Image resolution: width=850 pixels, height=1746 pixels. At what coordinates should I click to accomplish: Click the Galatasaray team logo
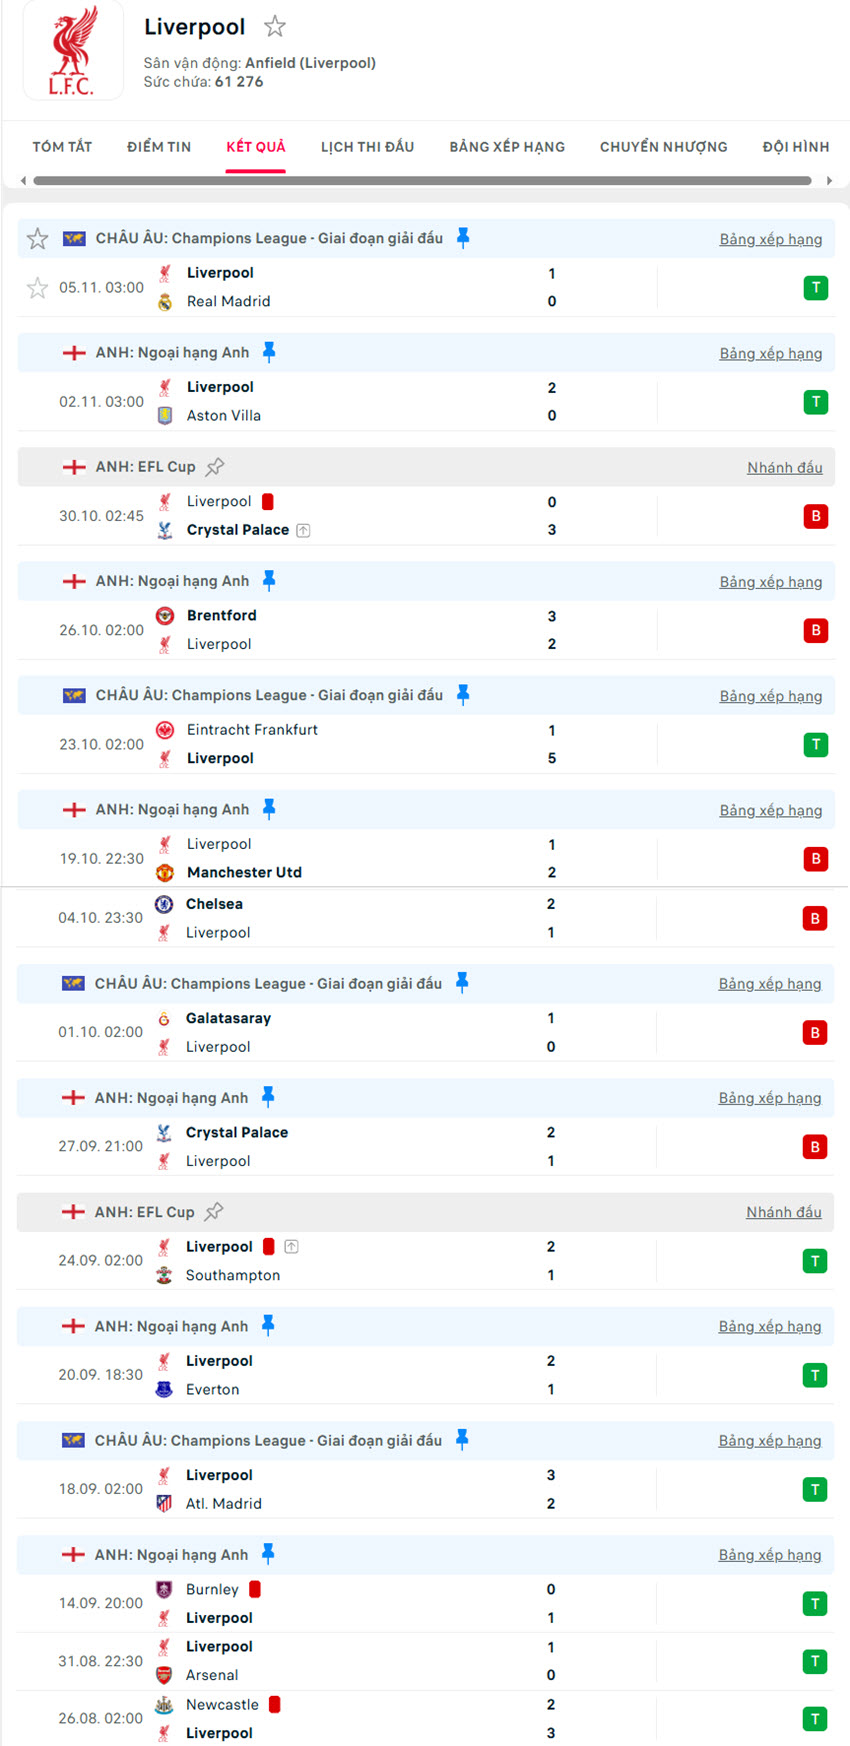tap(166, 1018)
